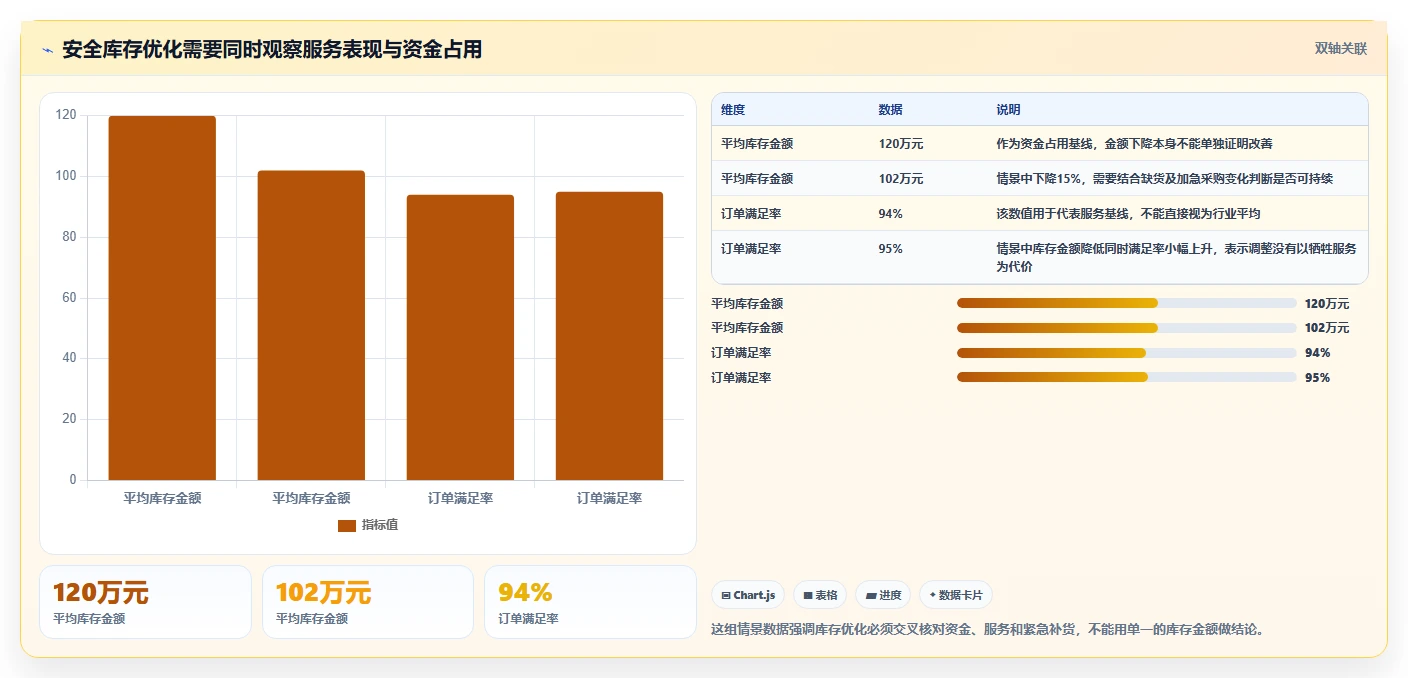Click the y-axis label 40
1408x678 pixels.
(x=69, y=358)
